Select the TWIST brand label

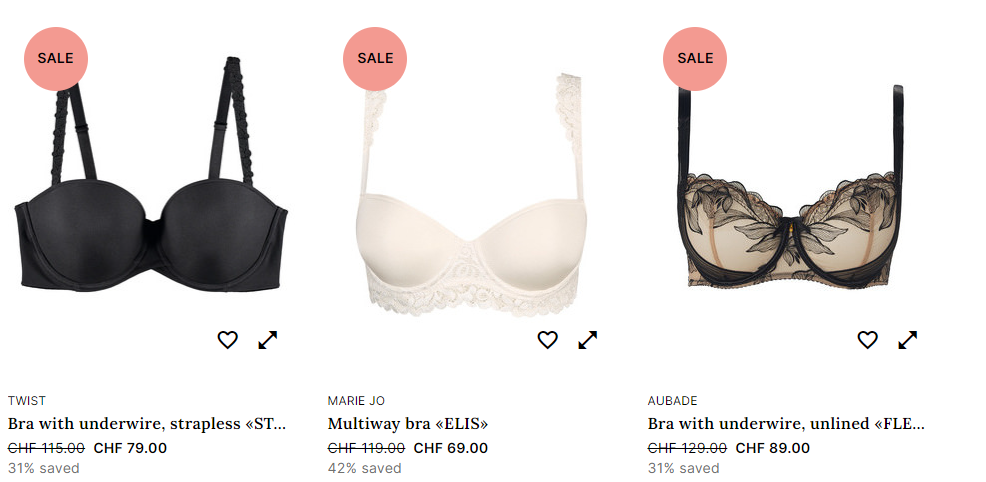pos(26,401)
